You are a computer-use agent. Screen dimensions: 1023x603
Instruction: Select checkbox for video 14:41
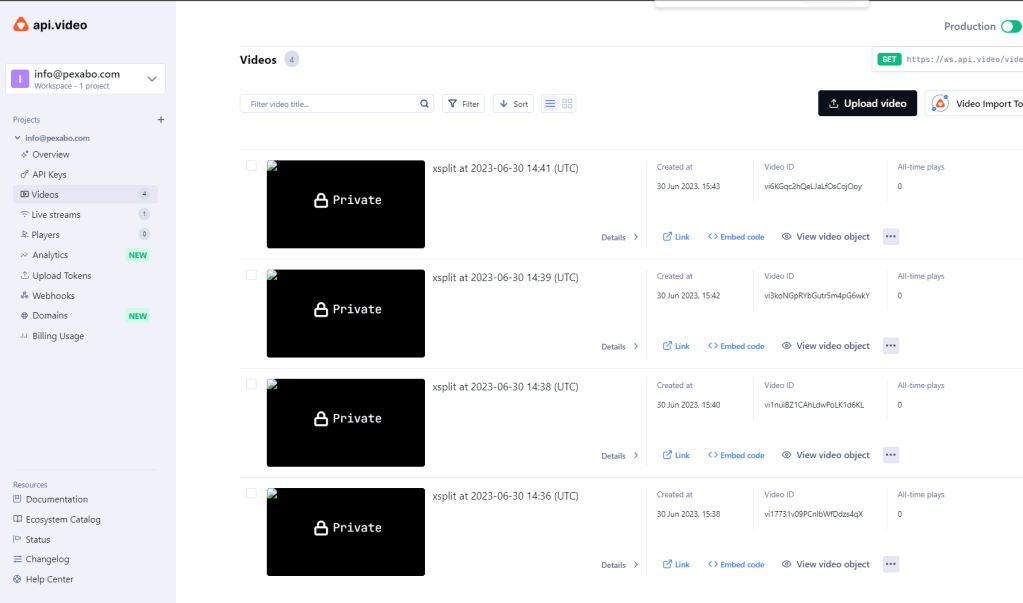tap(251, 166)
